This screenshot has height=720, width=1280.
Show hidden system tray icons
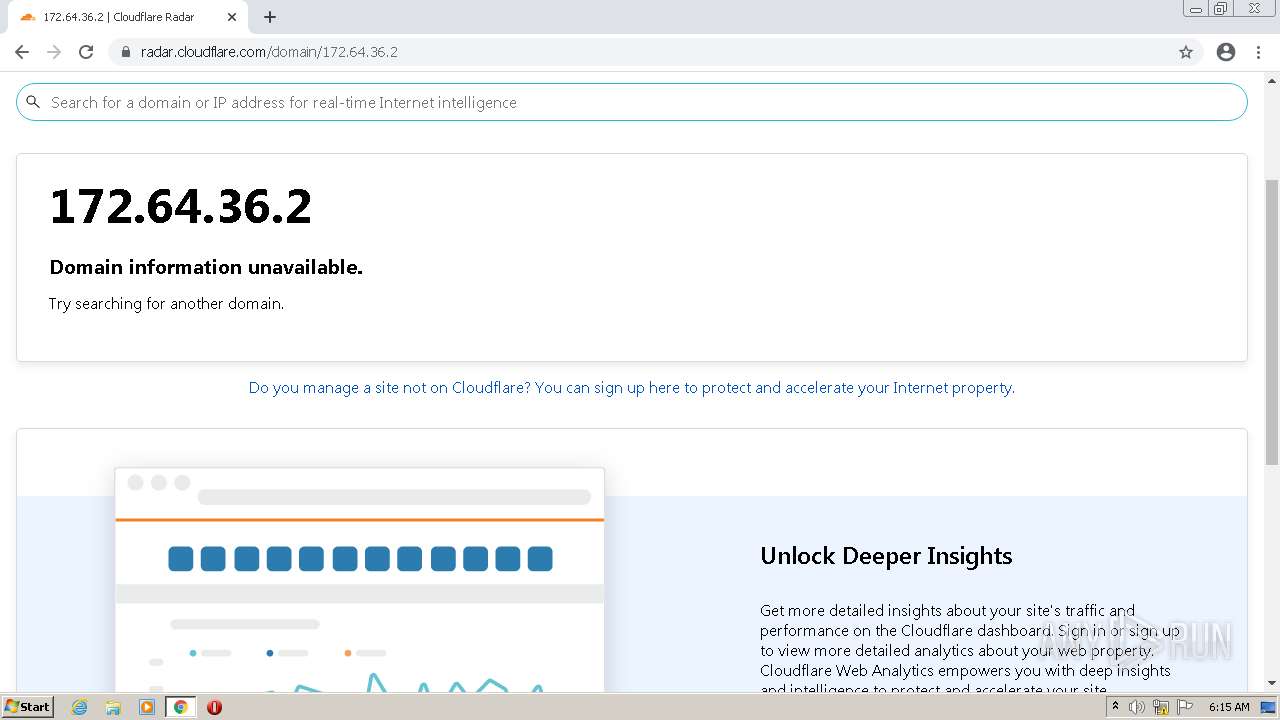1115,707
